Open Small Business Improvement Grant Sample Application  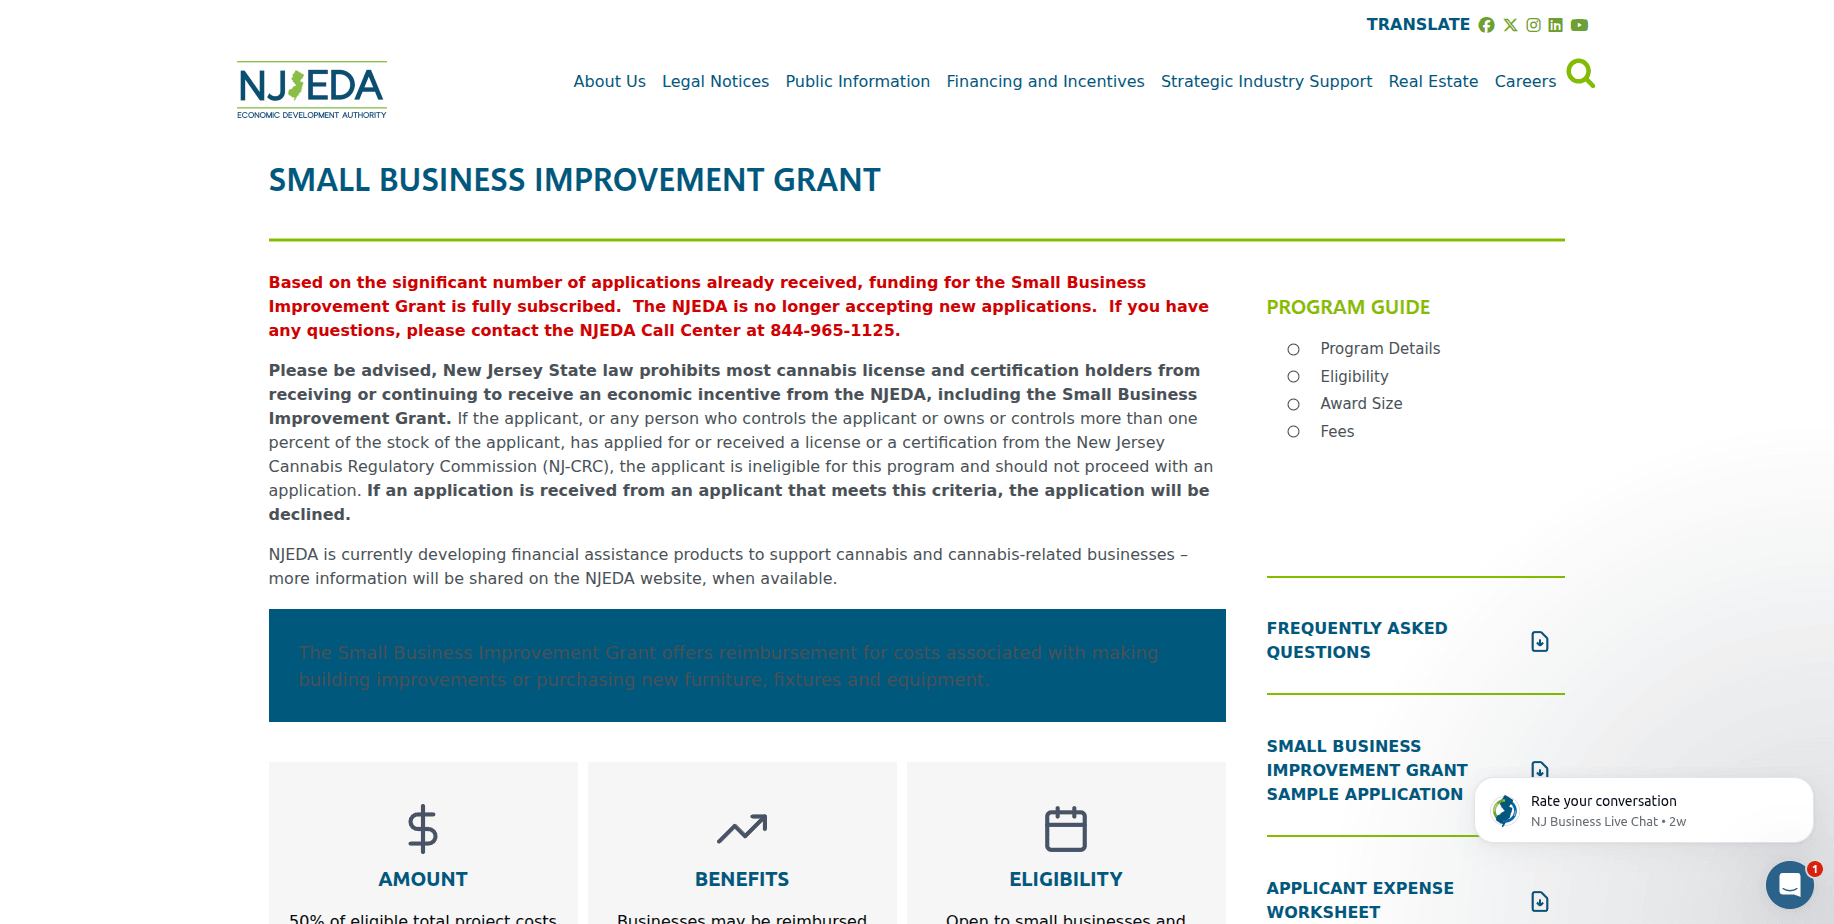[x=1367, y=770]
